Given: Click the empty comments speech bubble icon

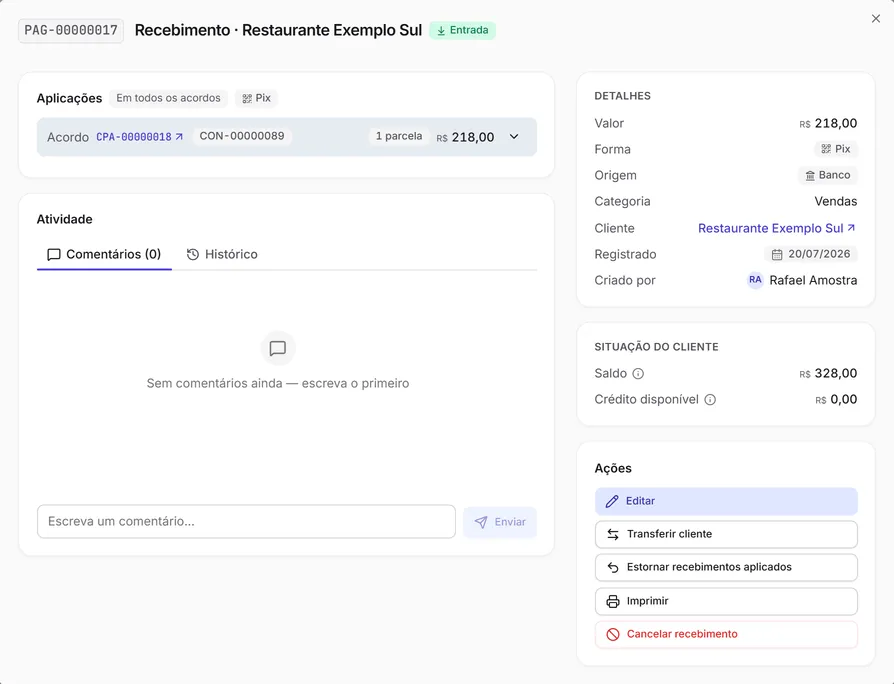Looking at the screenshot, I should click(278, 348).
